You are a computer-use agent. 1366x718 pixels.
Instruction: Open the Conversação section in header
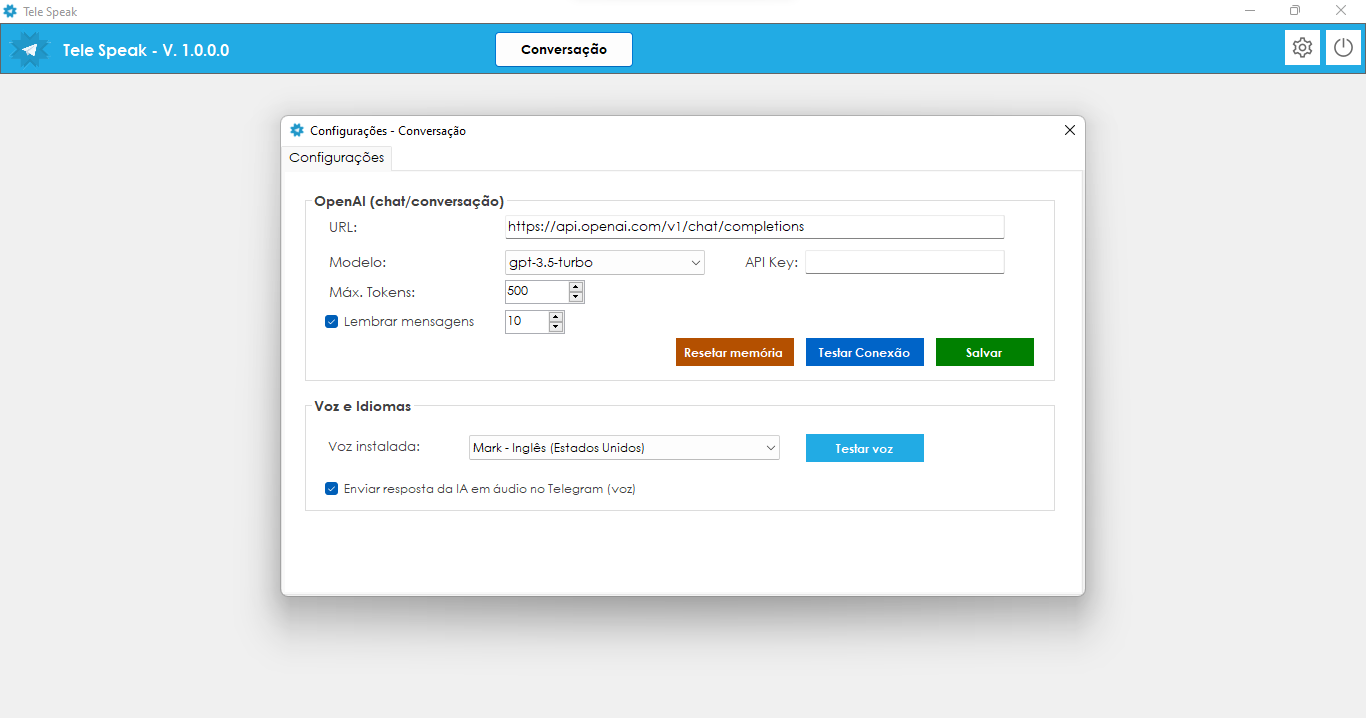click(x=564, y=49)
